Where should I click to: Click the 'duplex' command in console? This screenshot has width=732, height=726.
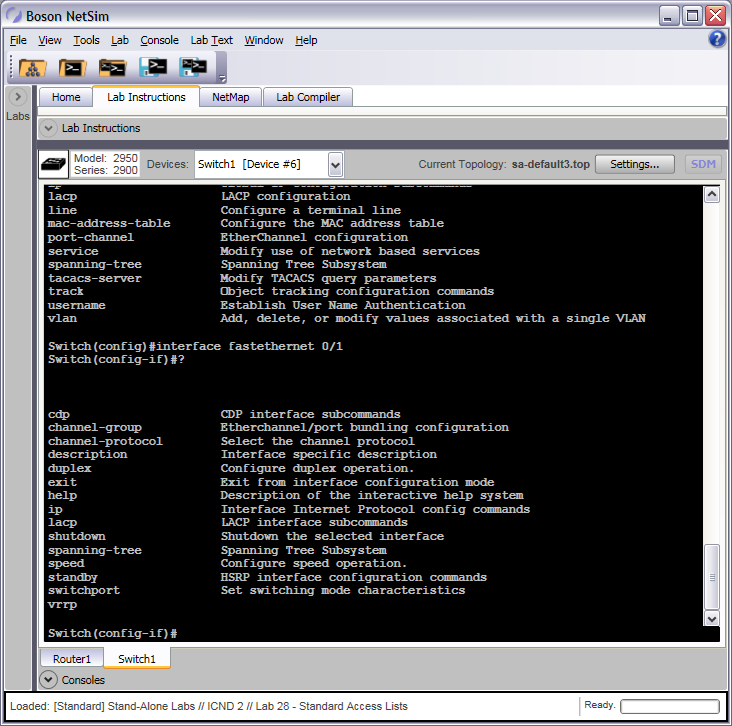[70, 468]
